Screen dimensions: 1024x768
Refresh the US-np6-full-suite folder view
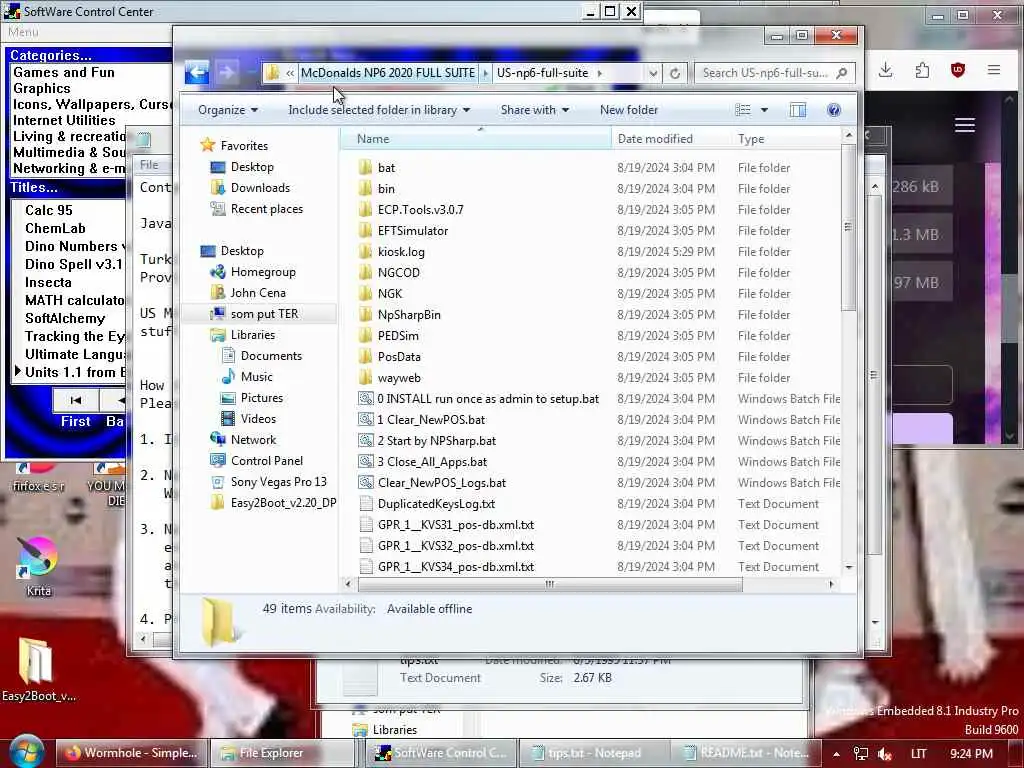click(x=675, y=73)
